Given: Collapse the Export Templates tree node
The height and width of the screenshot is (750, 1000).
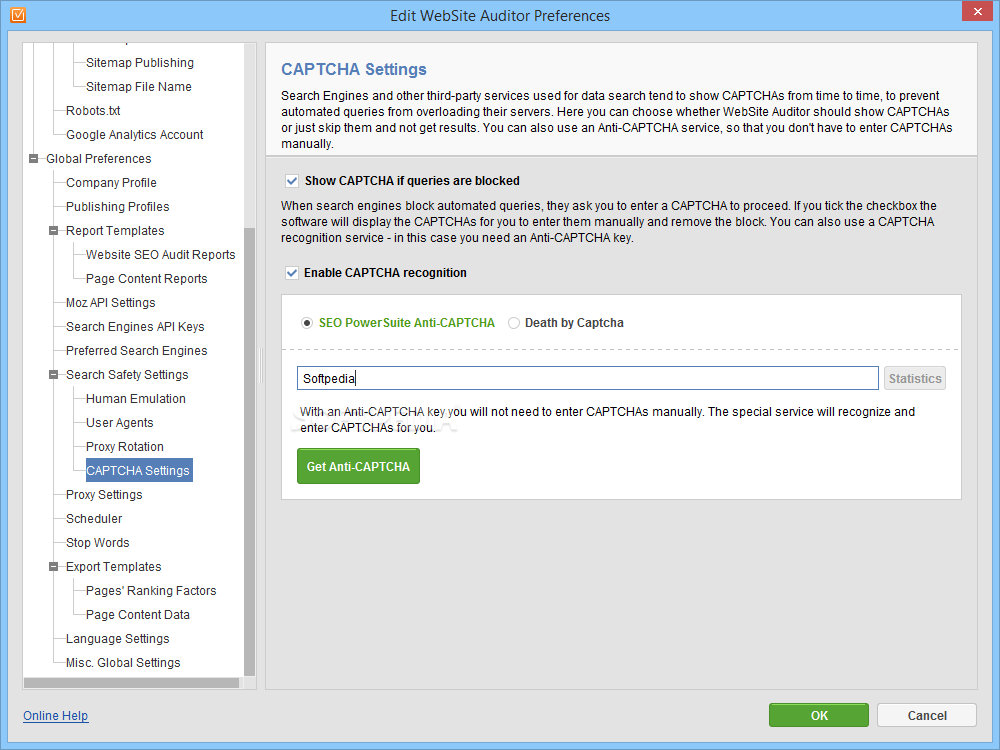Looking at the screenshot, I should 54,567.
